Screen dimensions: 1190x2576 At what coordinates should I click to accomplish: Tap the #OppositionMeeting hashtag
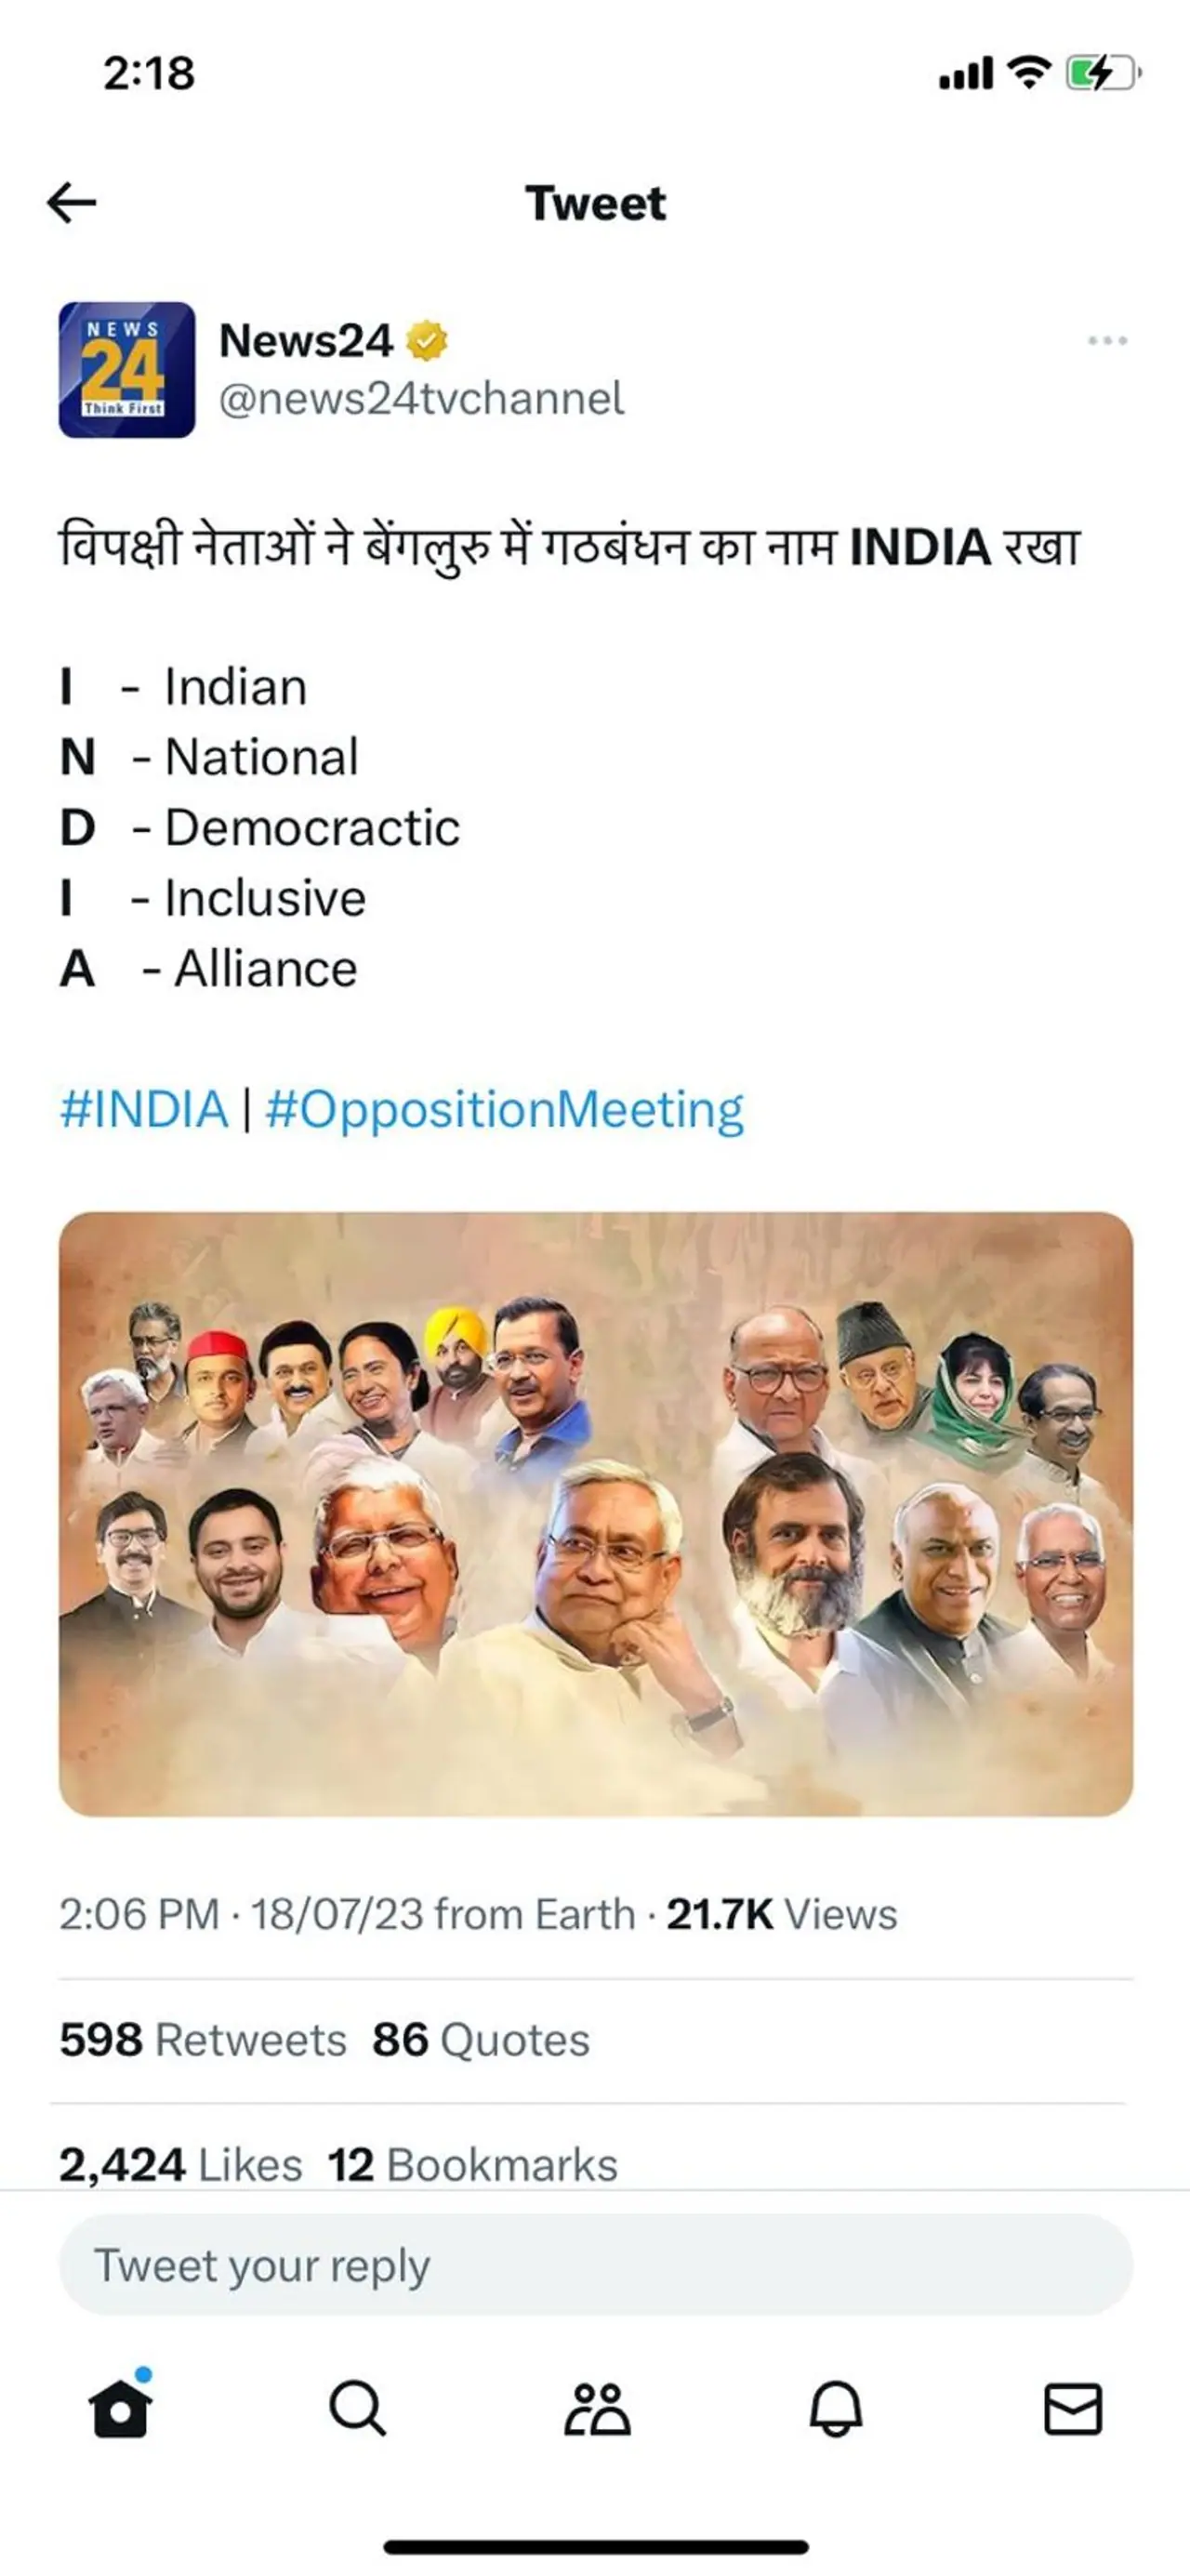505,1110
